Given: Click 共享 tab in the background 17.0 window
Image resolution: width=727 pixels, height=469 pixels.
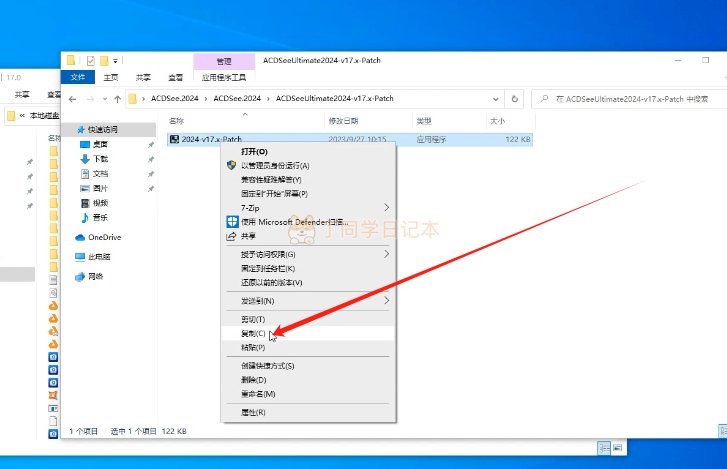Looking at the screenshot, I should coord(22,95).
